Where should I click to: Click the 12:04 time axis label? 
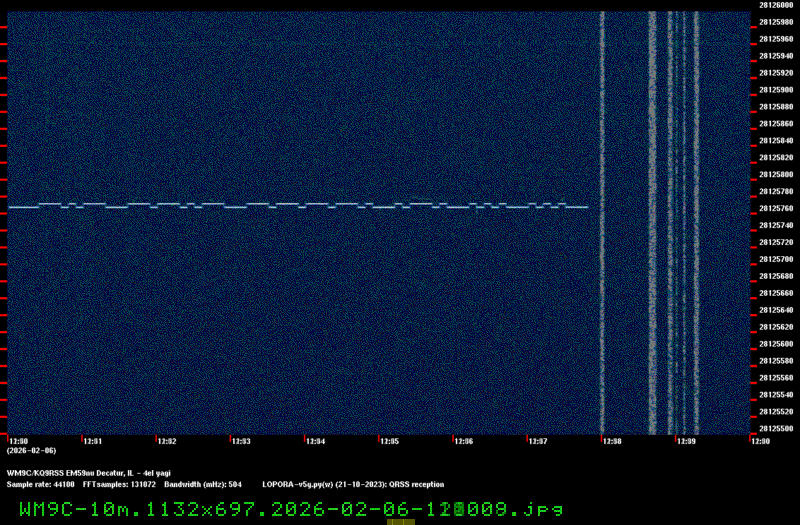315,441
